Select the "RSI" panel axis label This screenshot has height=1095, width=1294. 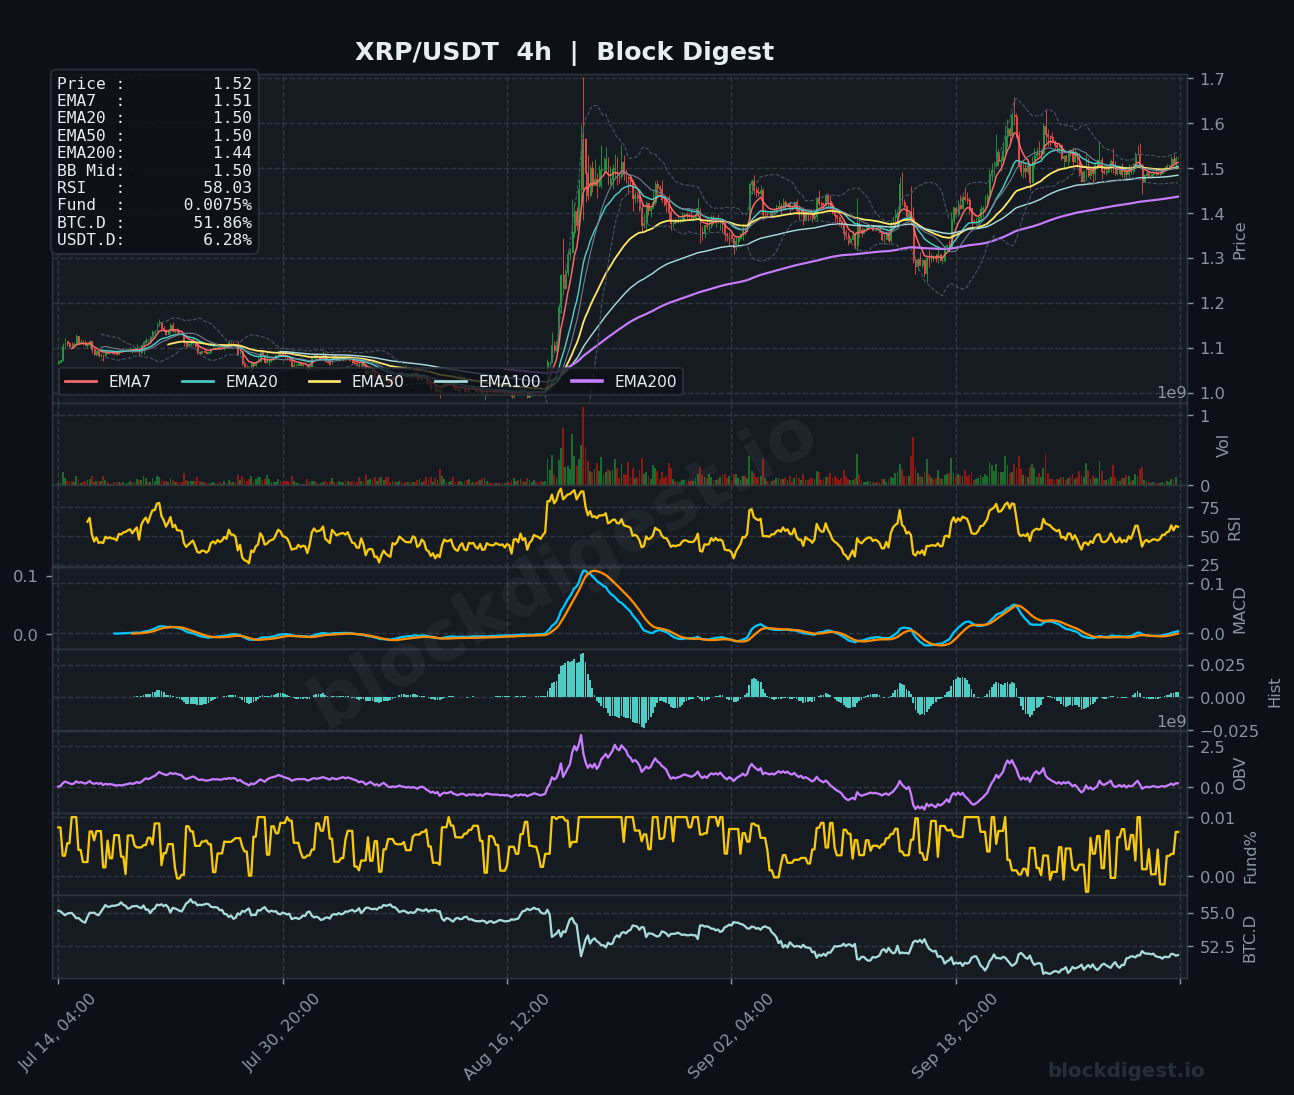pos(1235,529)
